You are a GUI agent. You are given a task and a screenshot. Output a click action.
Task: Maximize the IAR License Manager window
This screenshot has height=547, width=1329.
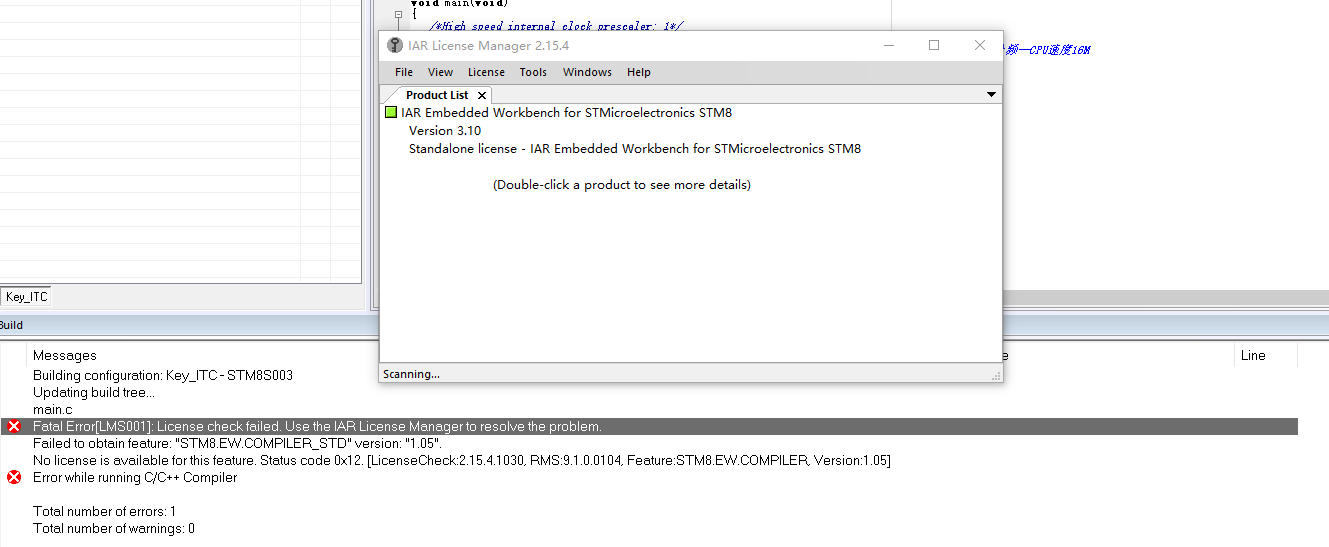tap(934, 45)
